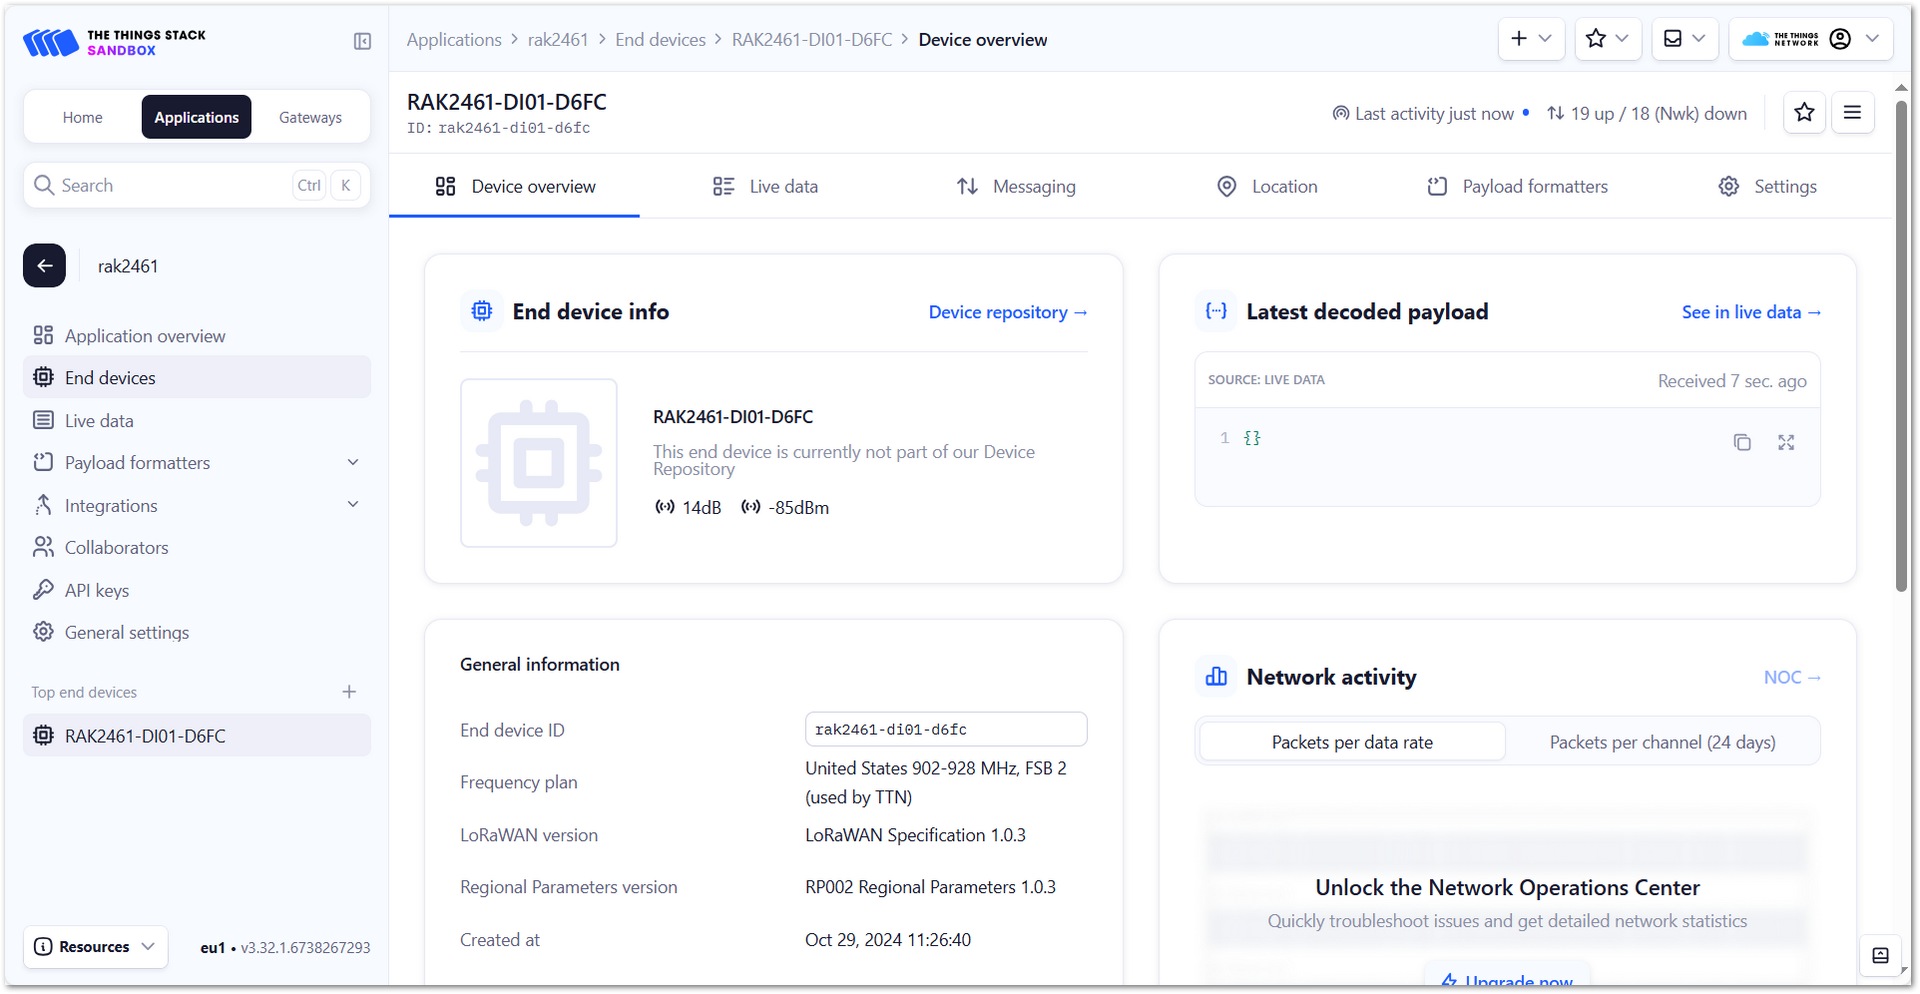This screenshot has height=994, width=1920.
Task: Open the Device repository link
Action: [x=1008, y=312]
